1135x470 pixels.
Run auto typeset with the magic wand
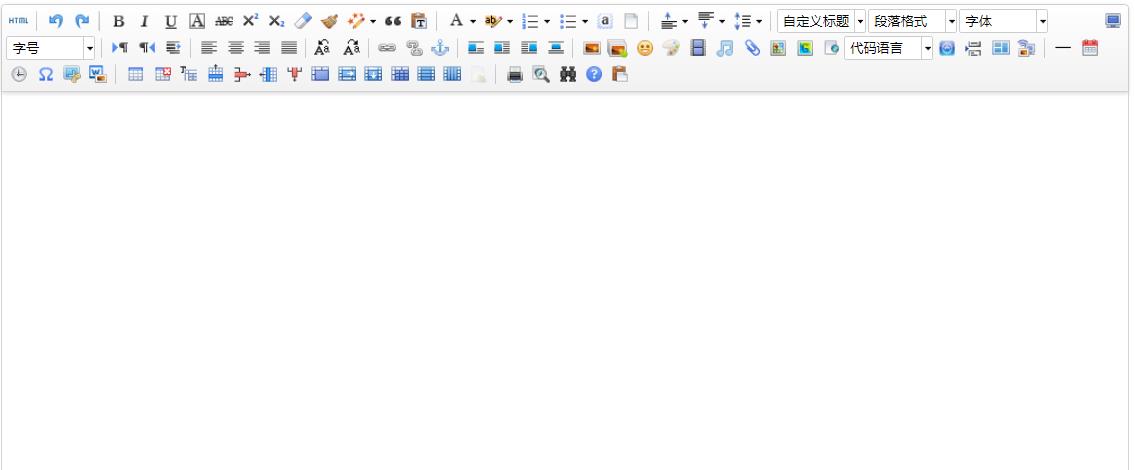[x=356, y=21]
